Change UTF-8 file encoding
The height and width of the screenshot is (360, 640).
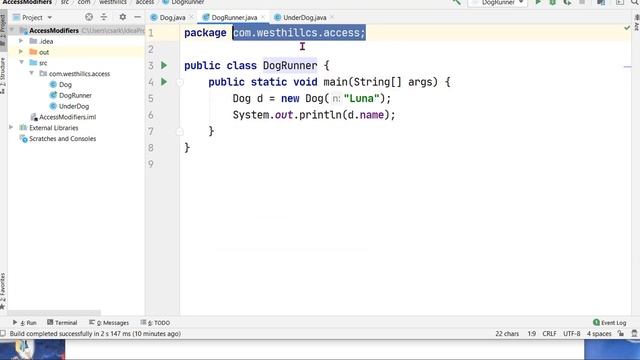(x=571, y=333)
